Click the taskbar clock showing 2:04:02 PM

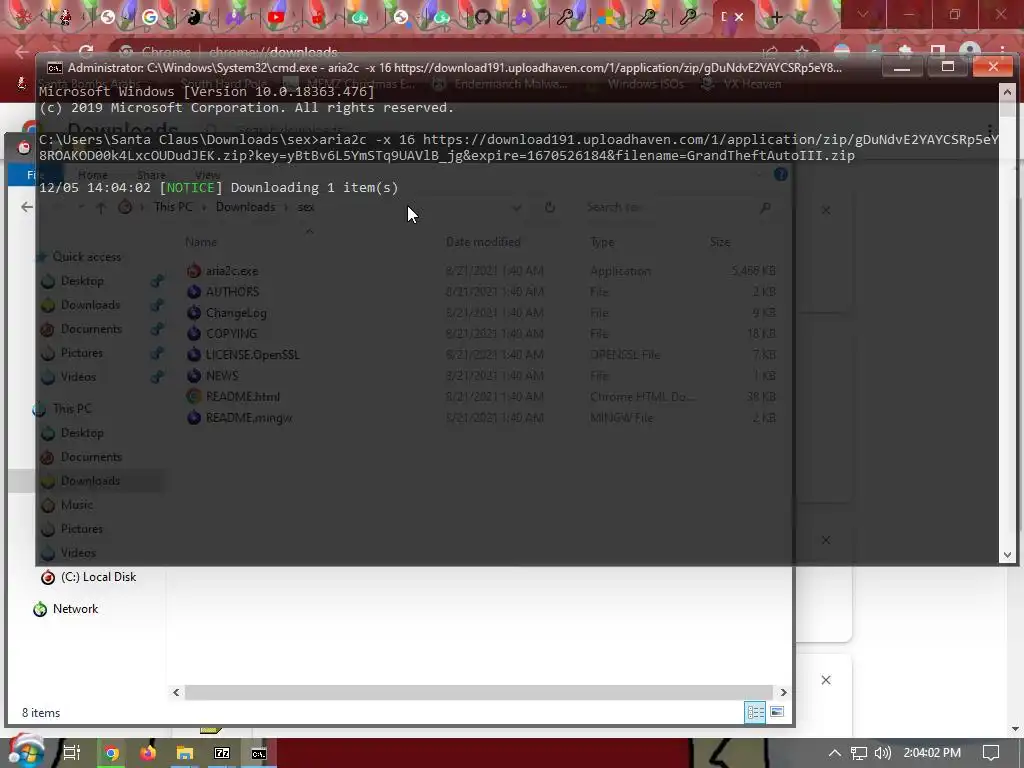tap(932, 753)
